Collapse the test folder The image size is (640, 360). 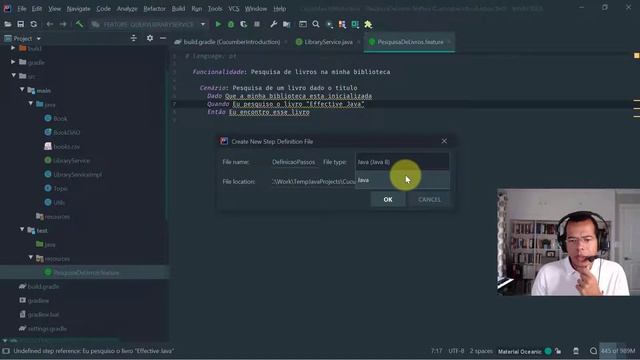(22, 230)
